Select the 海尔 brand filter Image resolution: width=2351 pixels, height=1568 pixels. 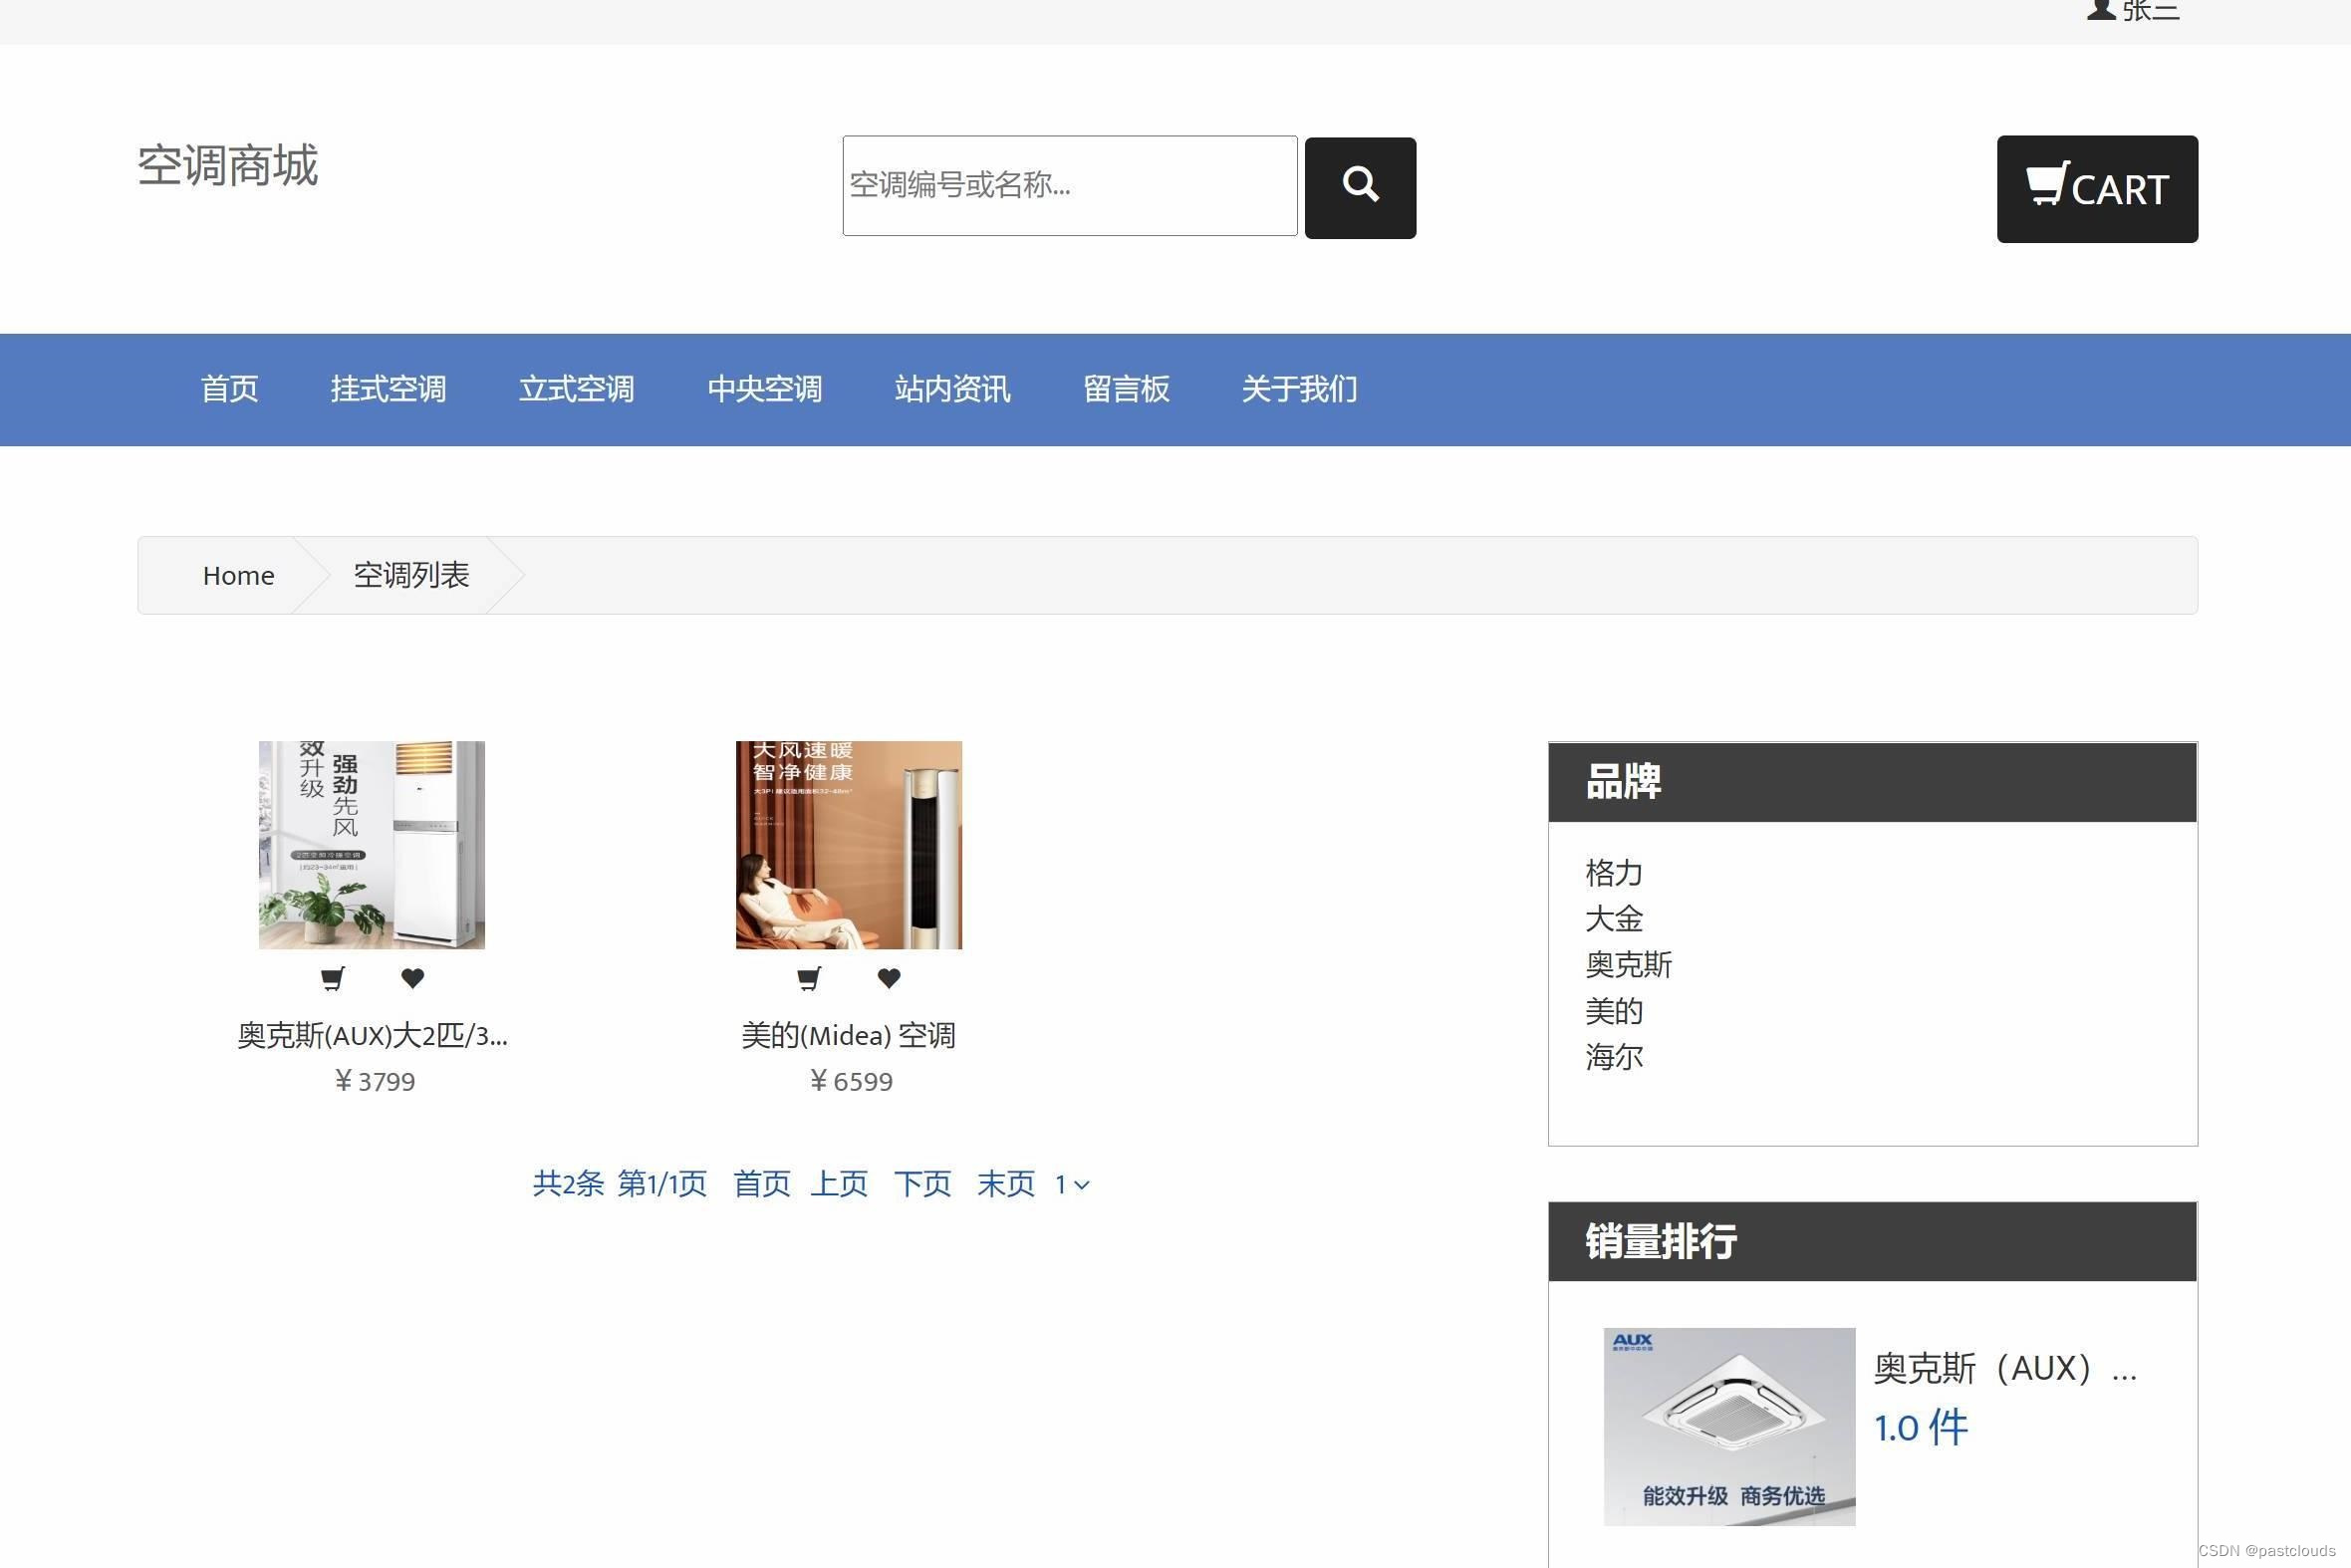point(1614,1057)
